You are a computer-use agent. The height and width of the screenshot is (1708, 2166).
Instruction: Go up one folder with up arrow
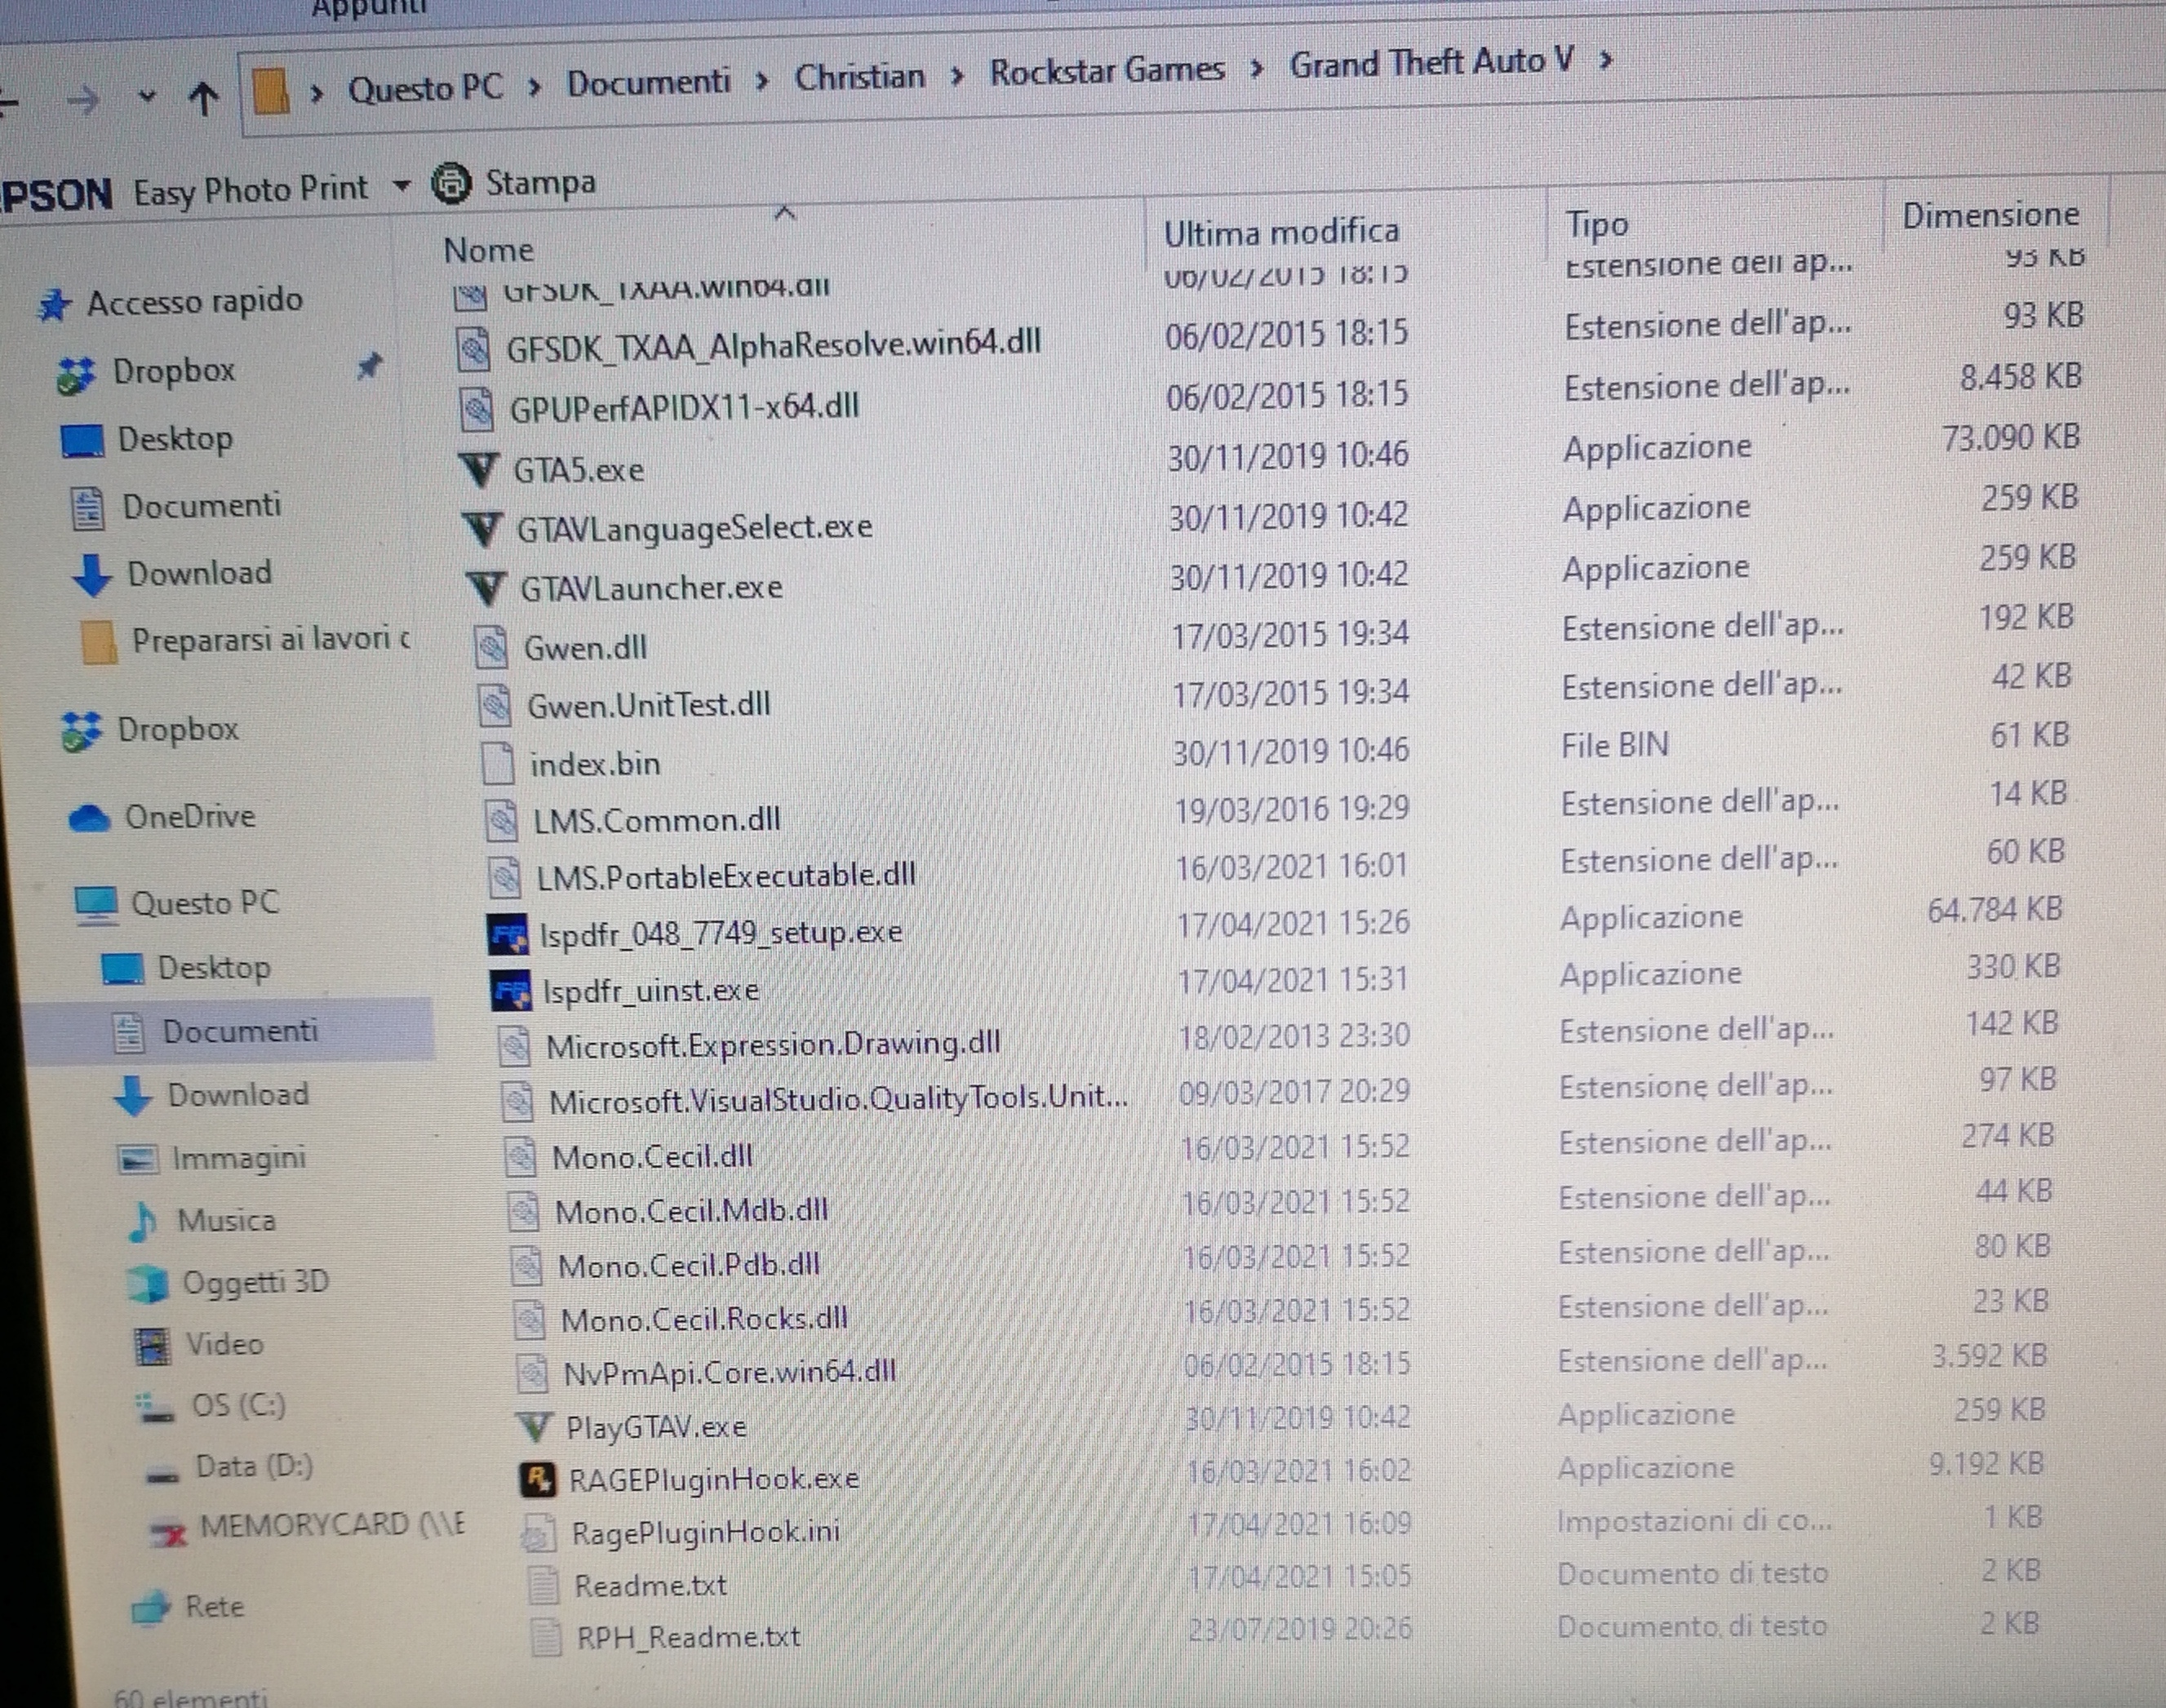(x=204, y=98)
